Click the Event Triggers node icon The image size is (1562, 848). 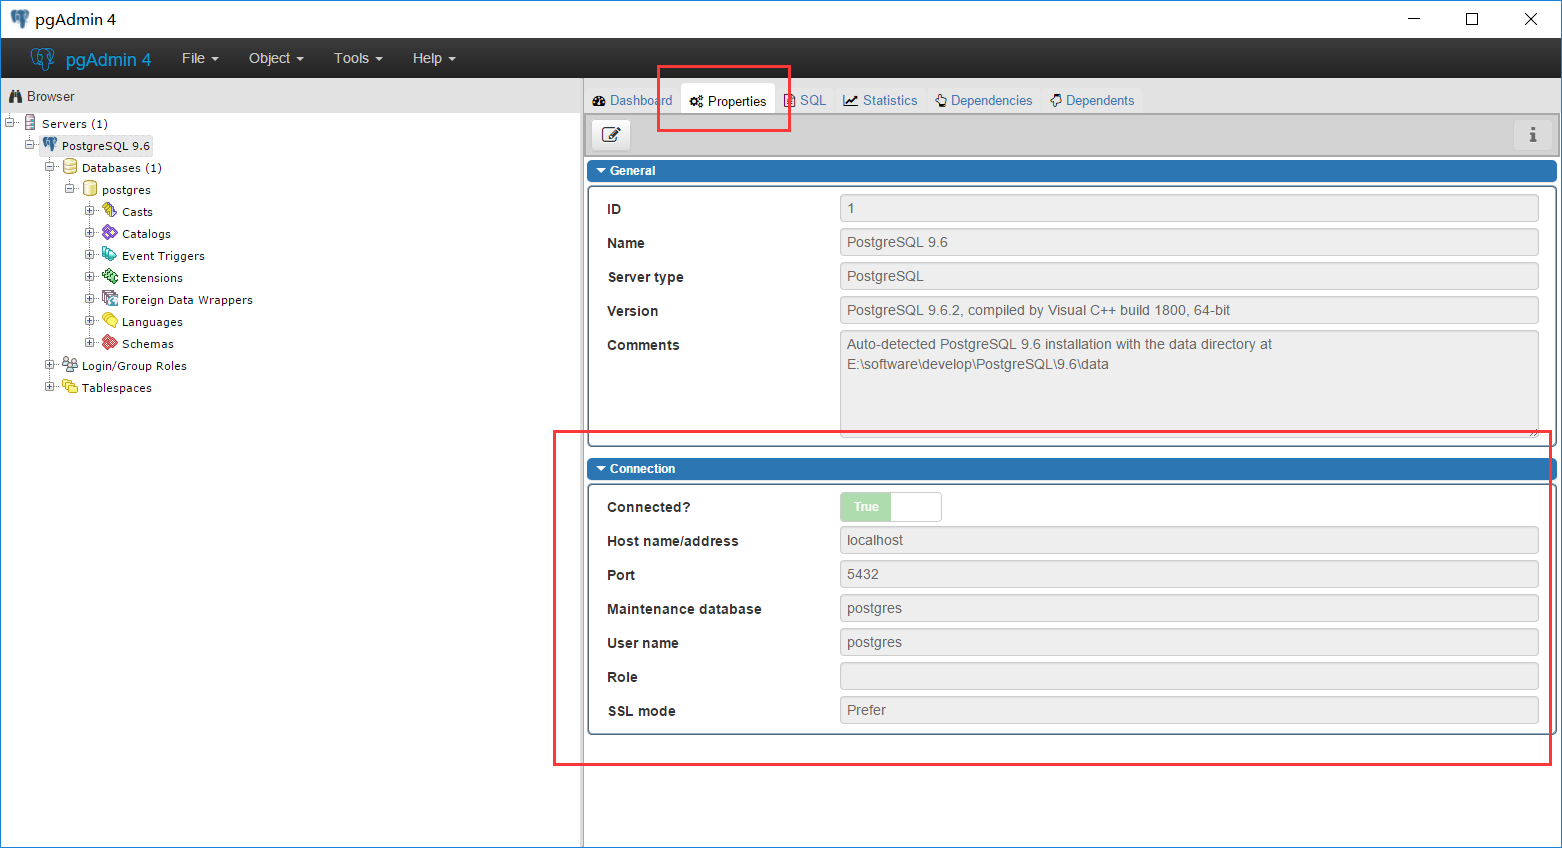click(x=110, y=255)
